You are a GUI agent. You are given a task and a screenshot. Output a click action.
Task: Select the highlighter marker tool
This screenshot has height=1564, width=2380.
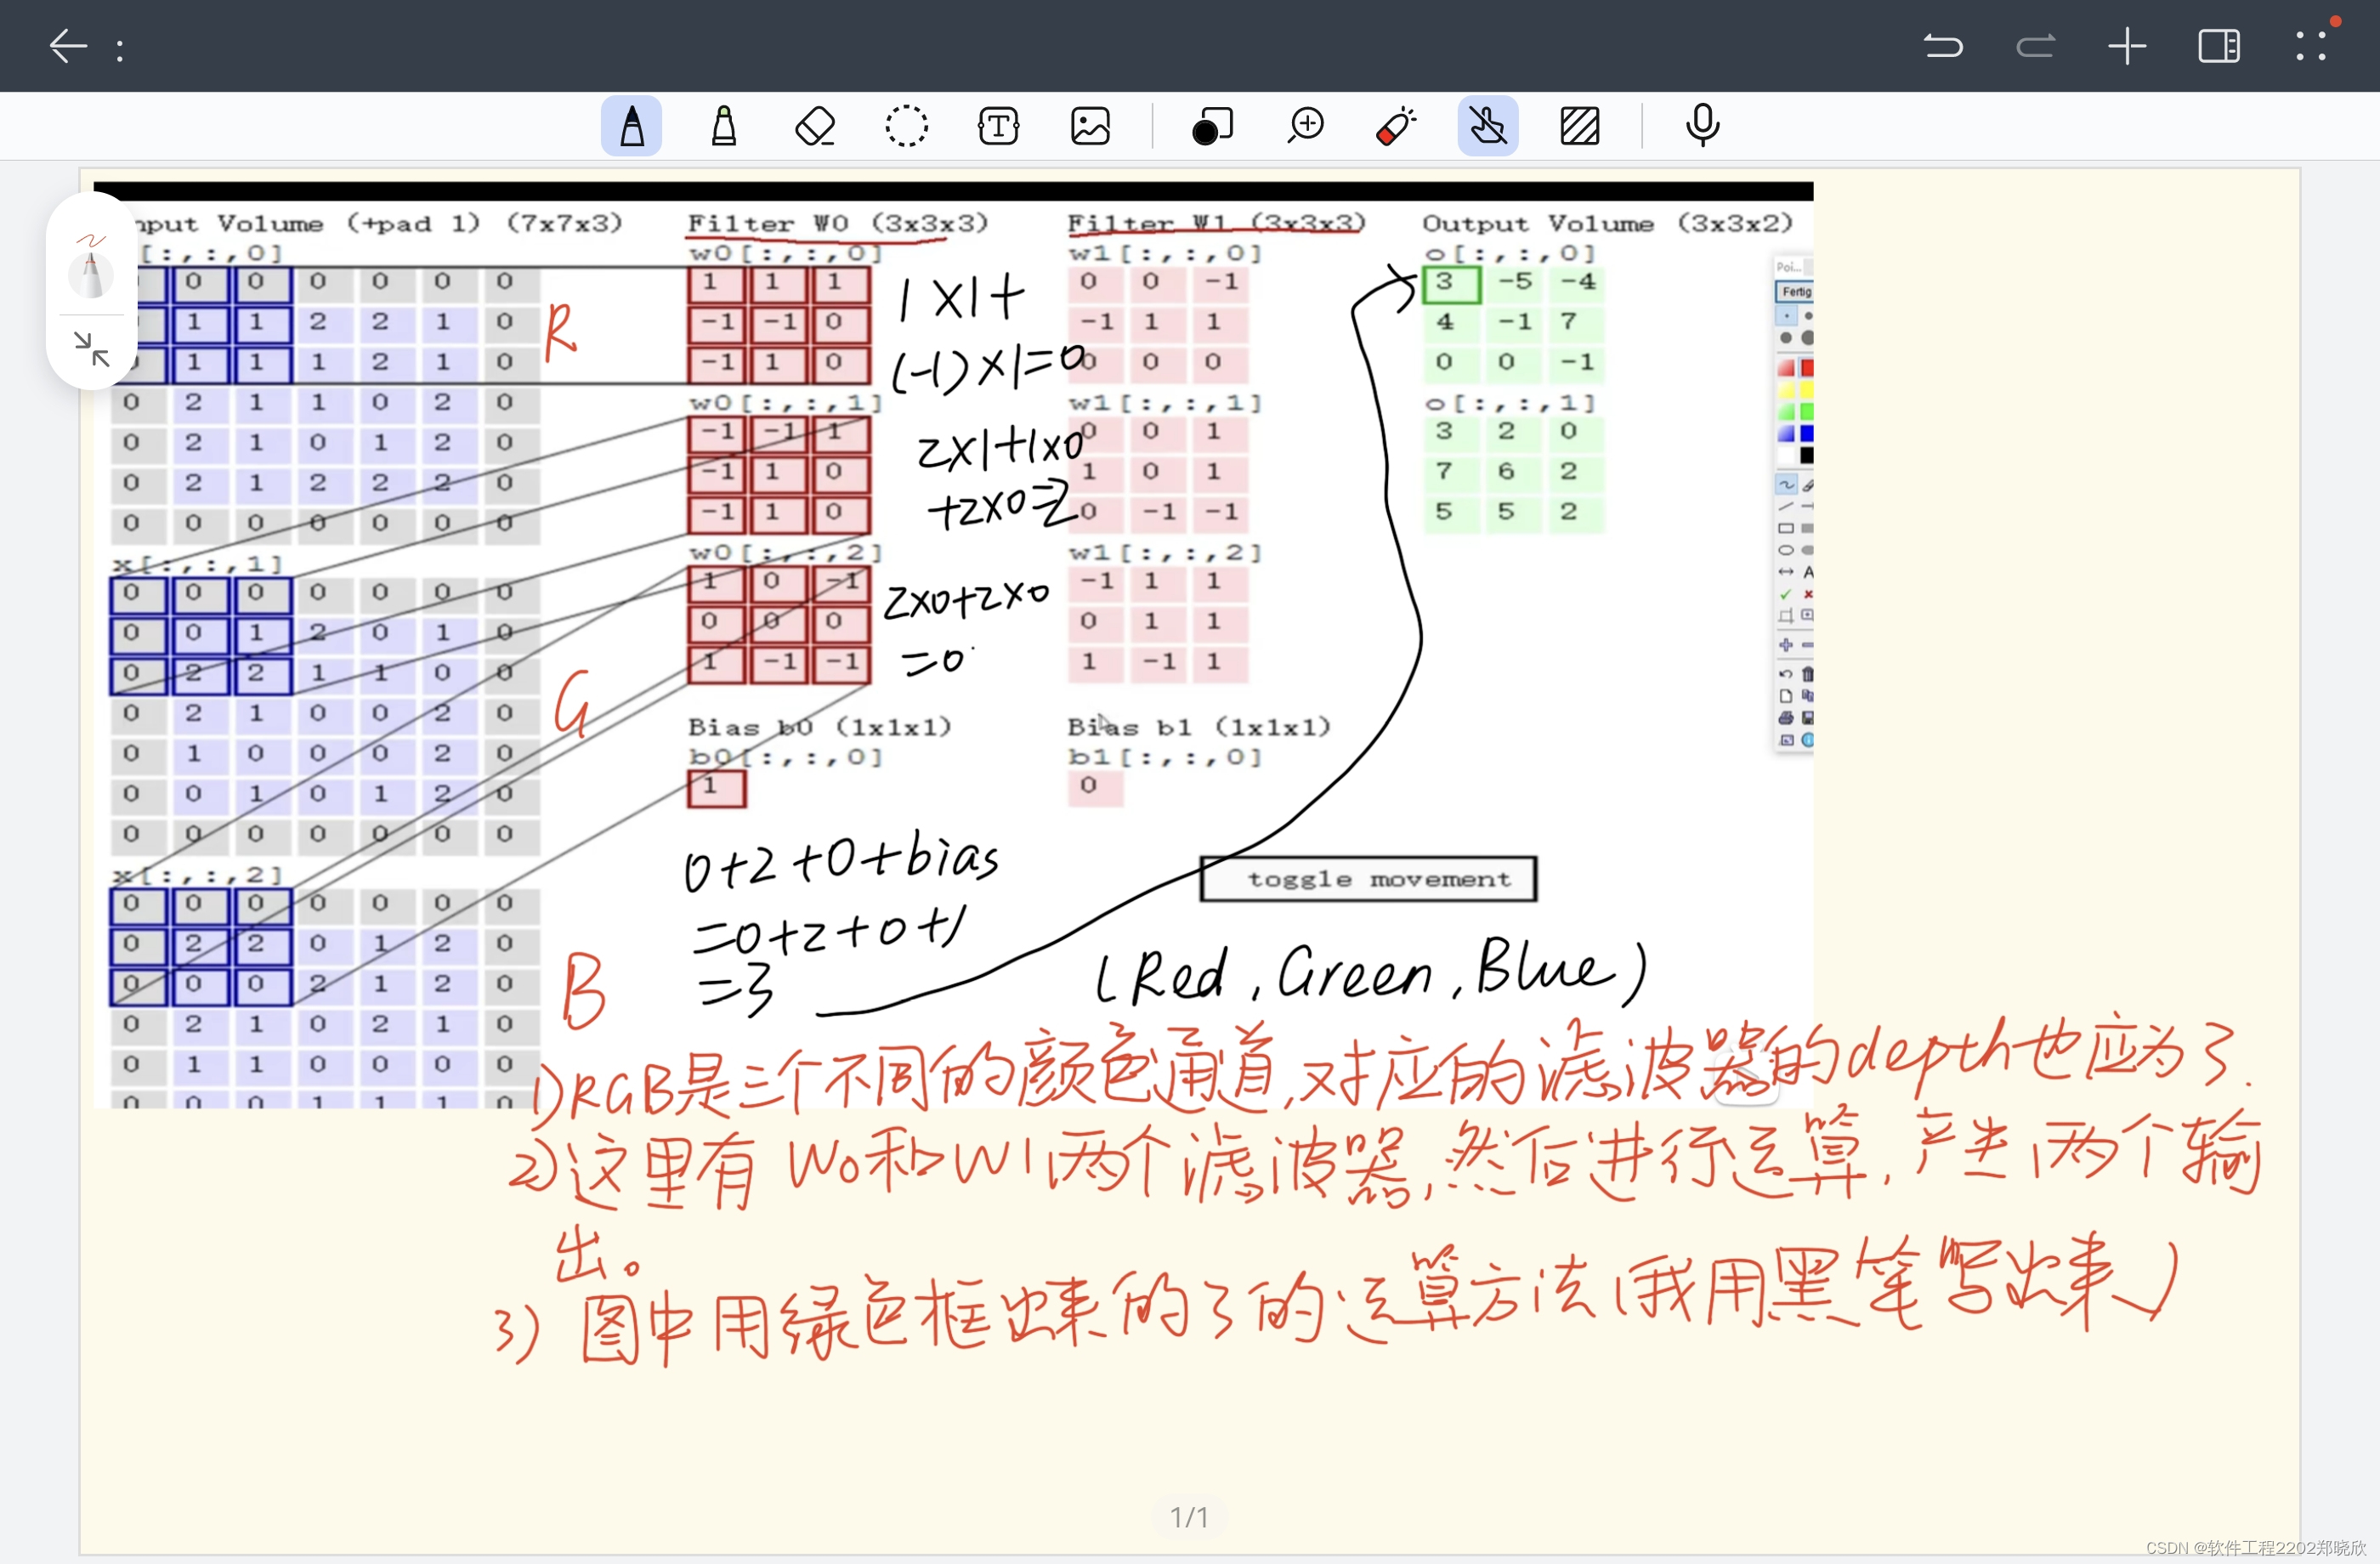tap(723, 127)
